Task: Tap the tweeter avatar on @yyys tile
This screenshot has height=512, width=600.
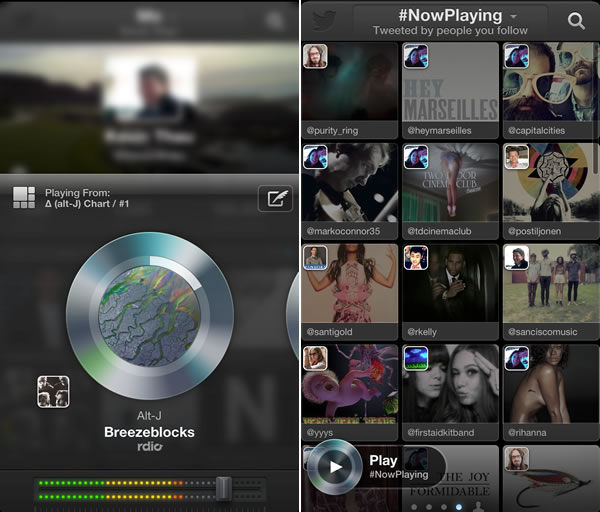Action: tap(315, 358)
